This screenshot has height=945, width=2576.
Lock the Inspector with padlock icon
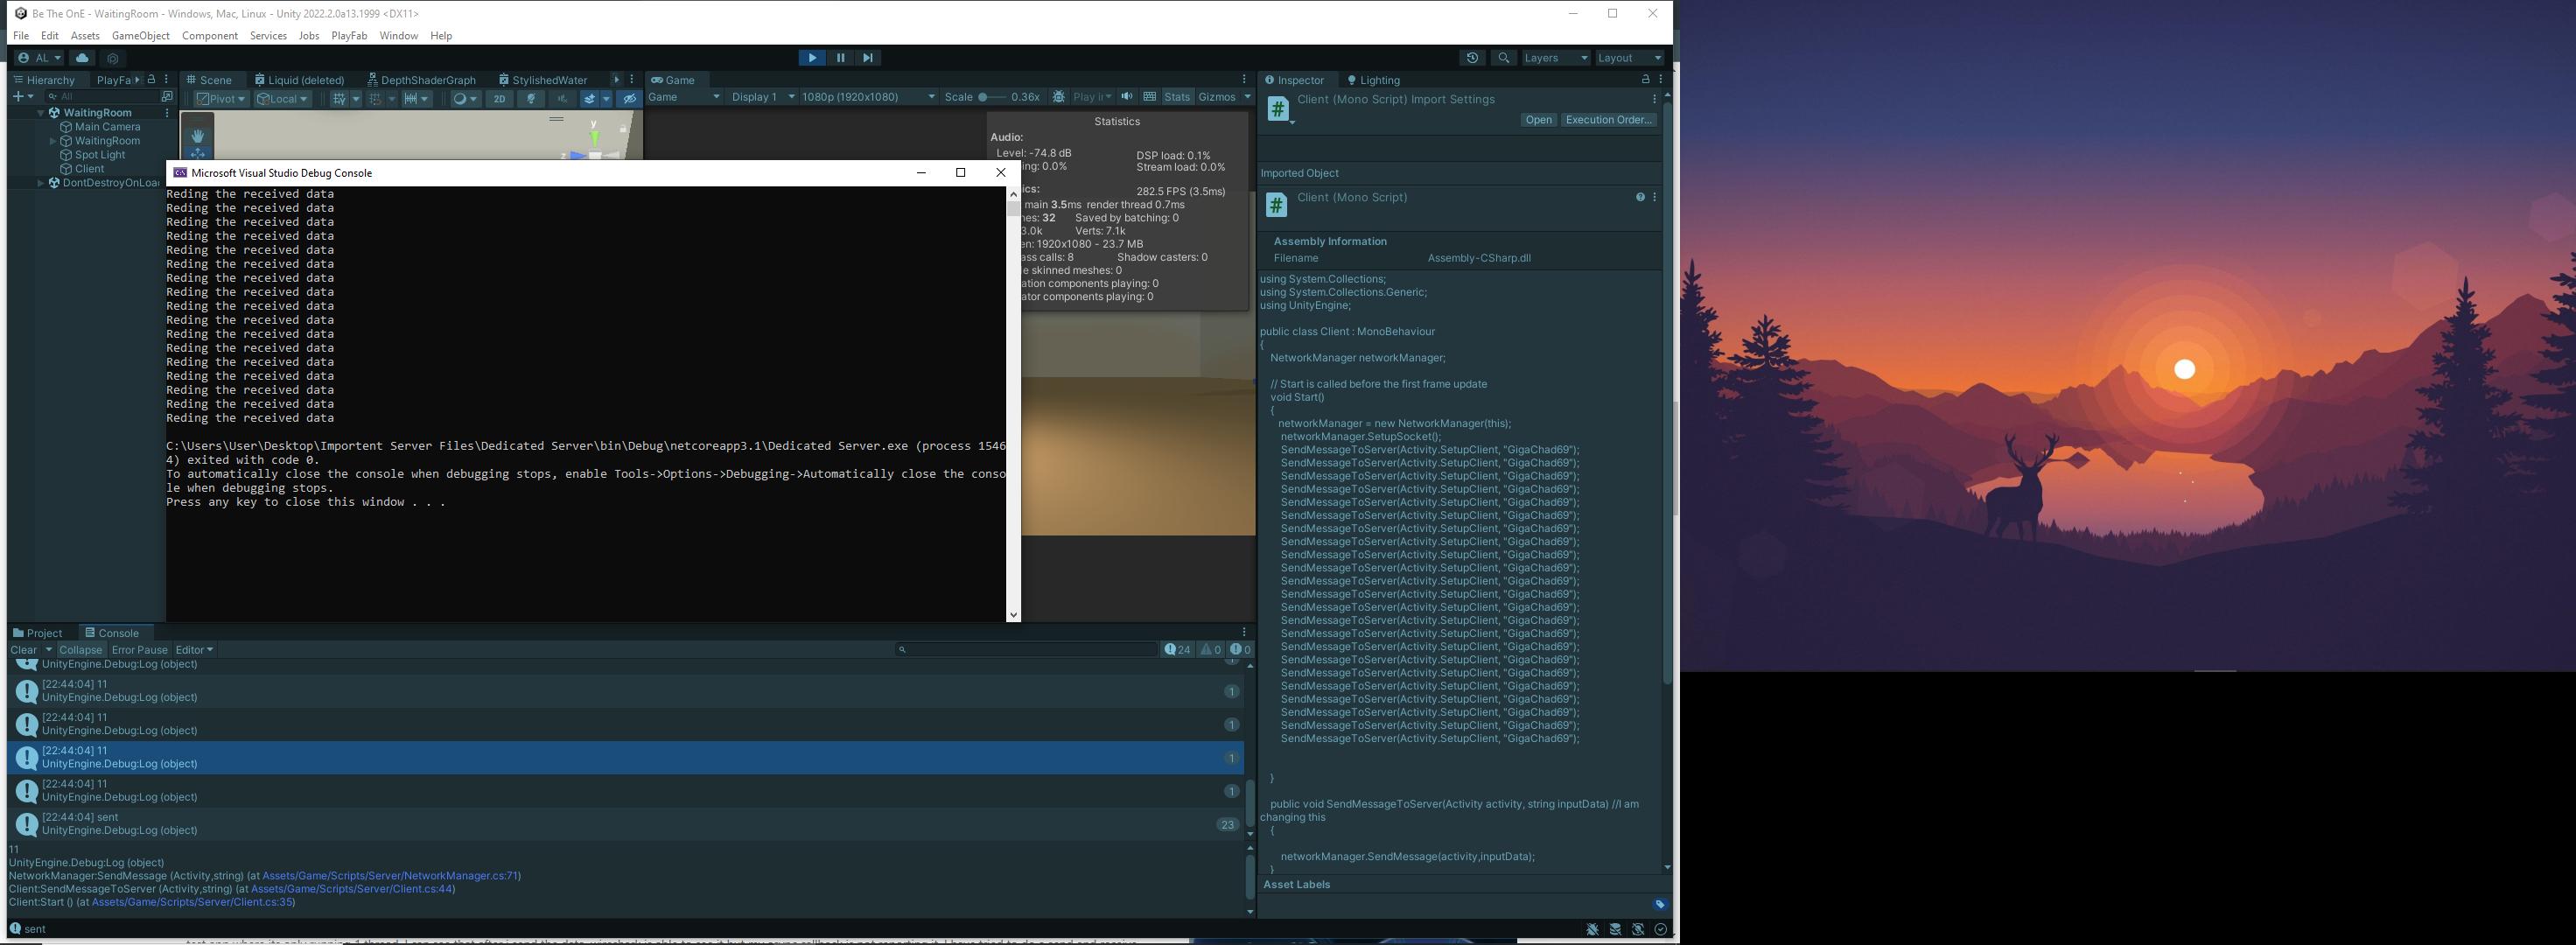pos(1645,79)
